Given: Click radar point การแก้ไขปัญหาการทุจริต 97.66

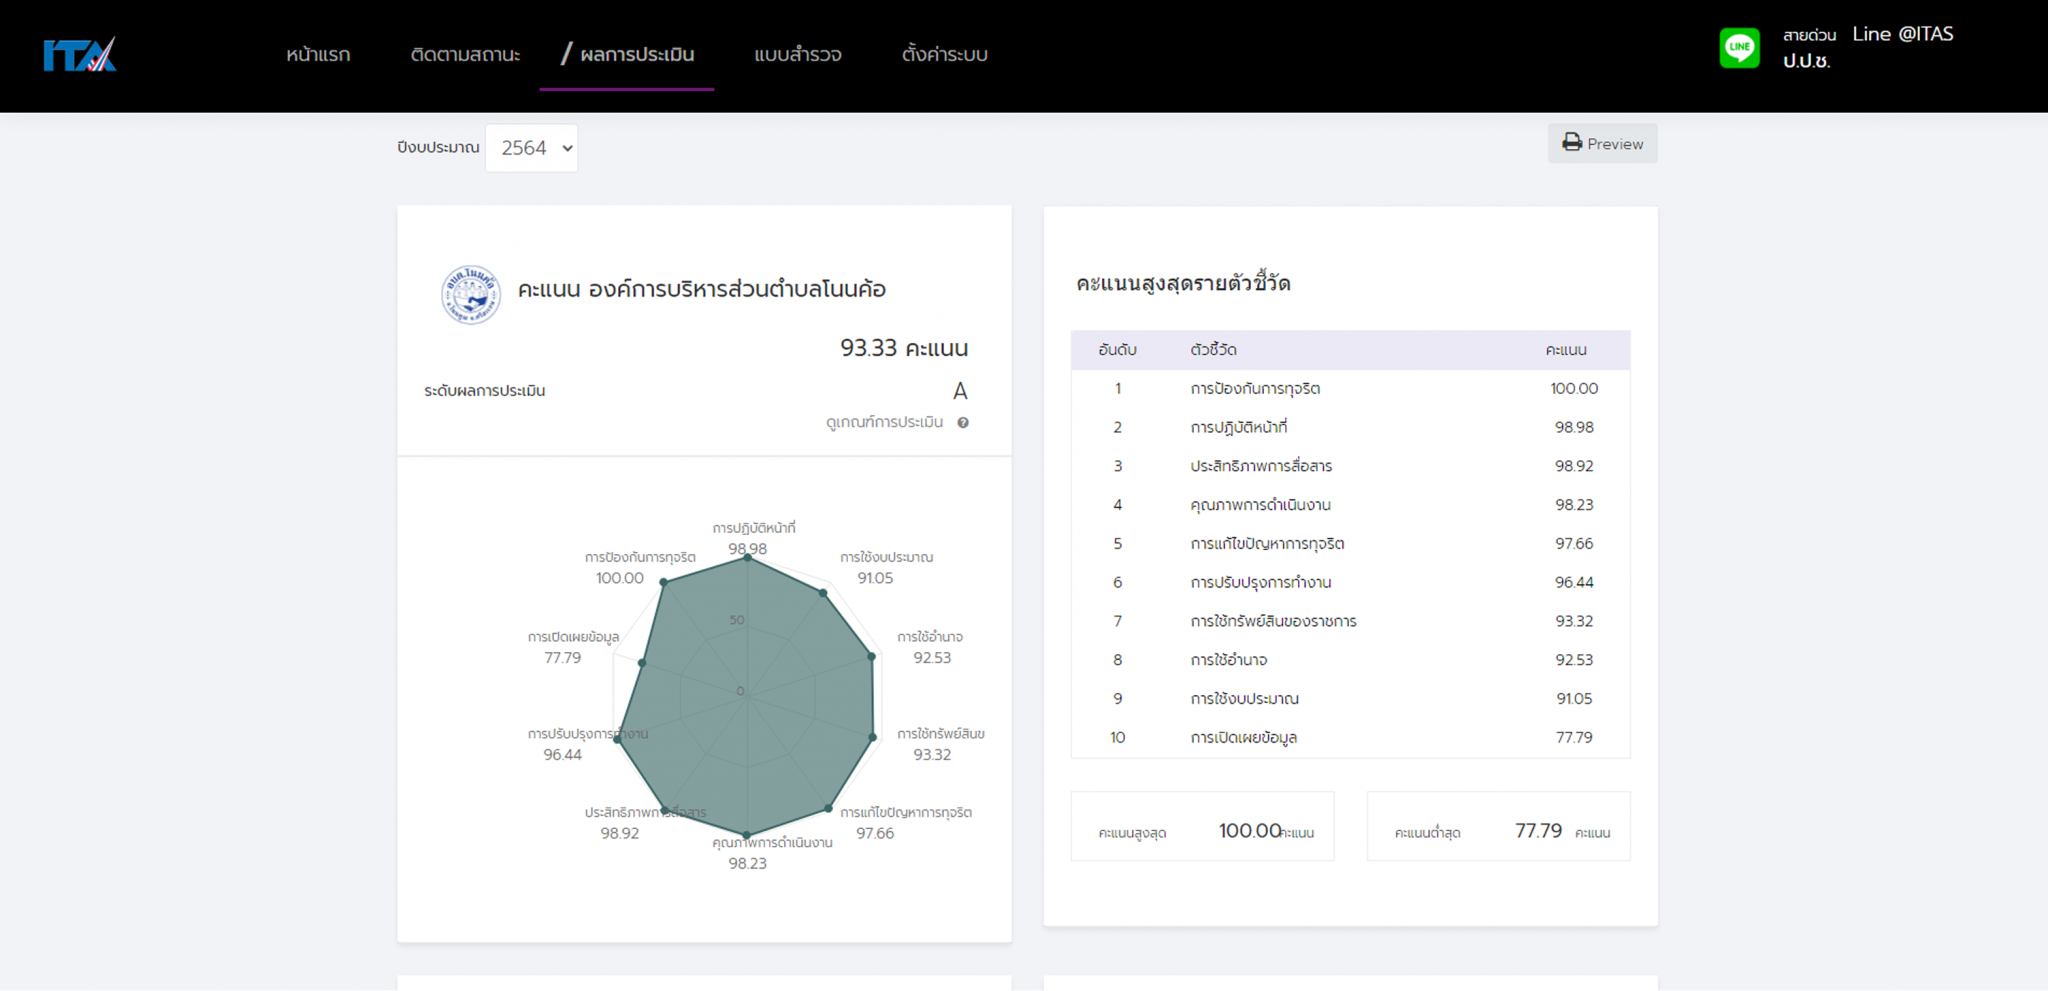Looking at the screenshot, I should (829, 808).
